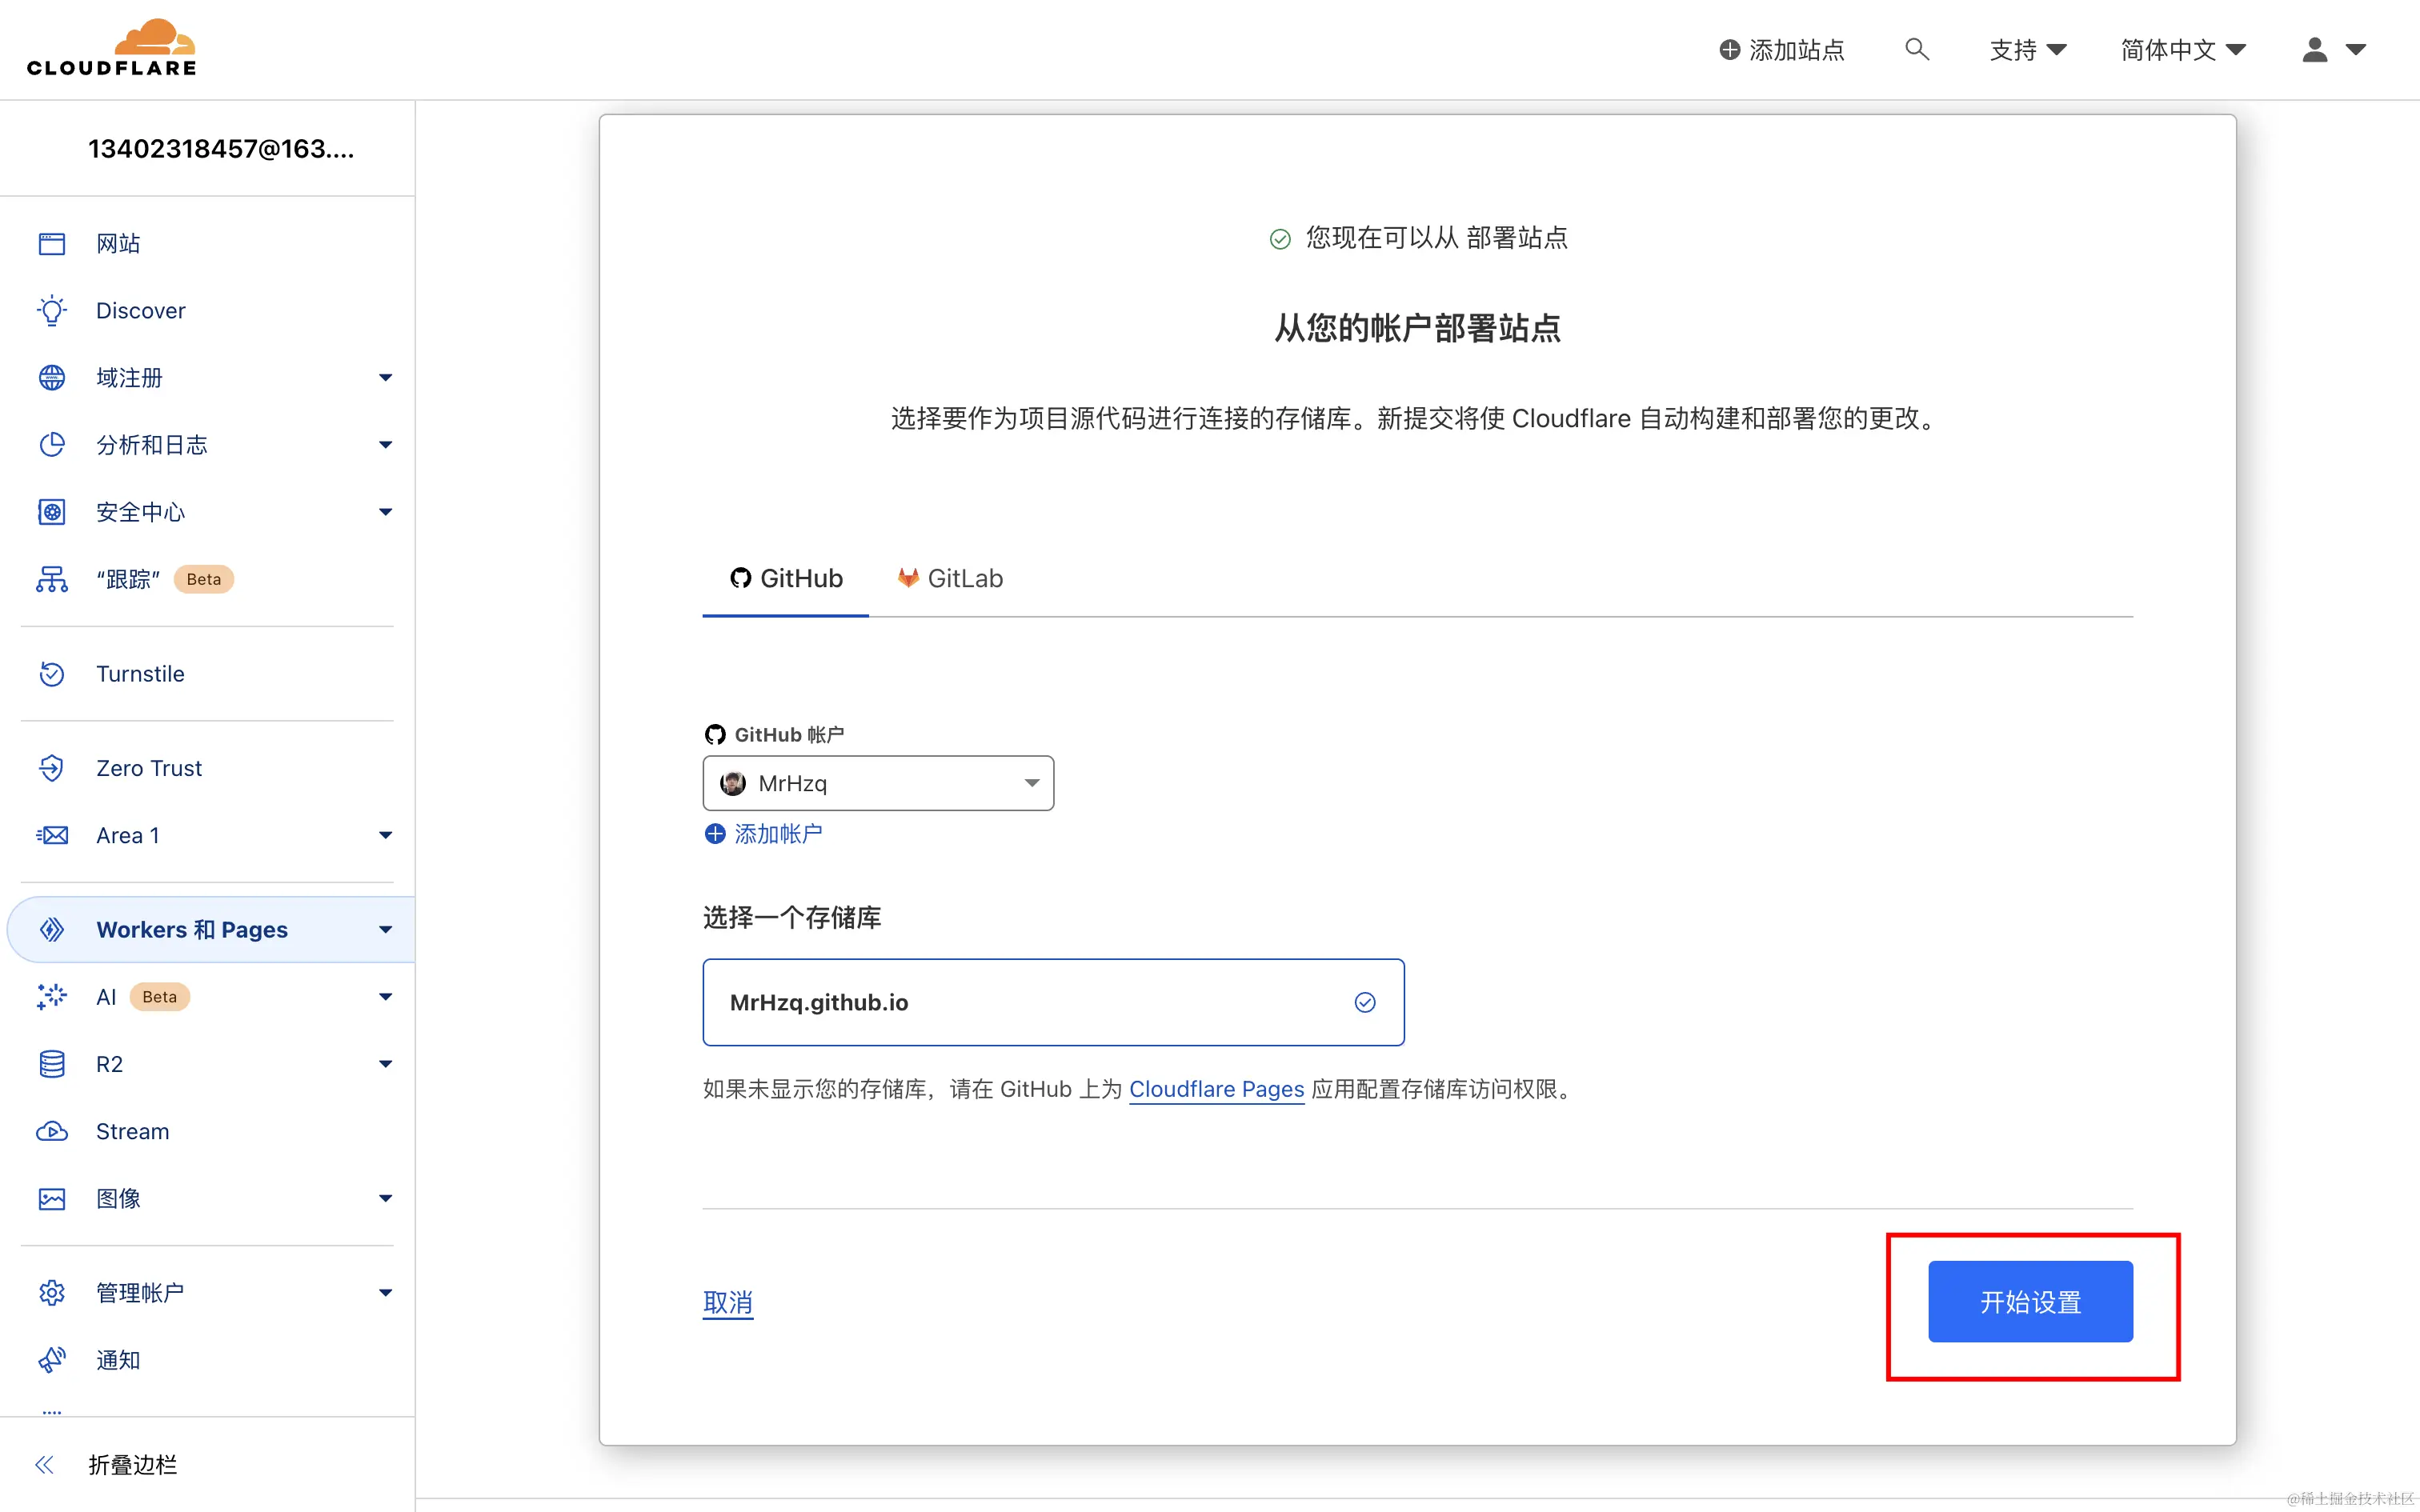Click the Discover lightbulb icon
This screenshot has width=2420, height=1512.
coord(52,310)
